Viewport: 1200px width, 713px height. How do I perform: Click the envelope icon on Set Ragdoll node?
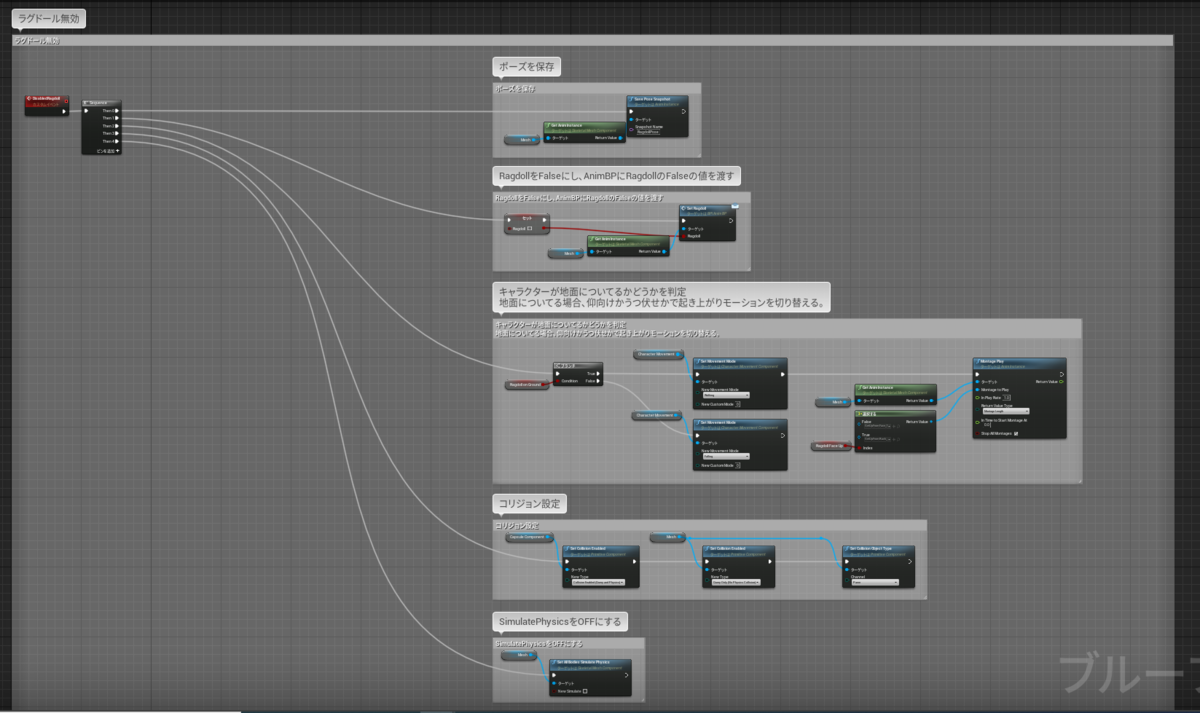coord(735,206)
